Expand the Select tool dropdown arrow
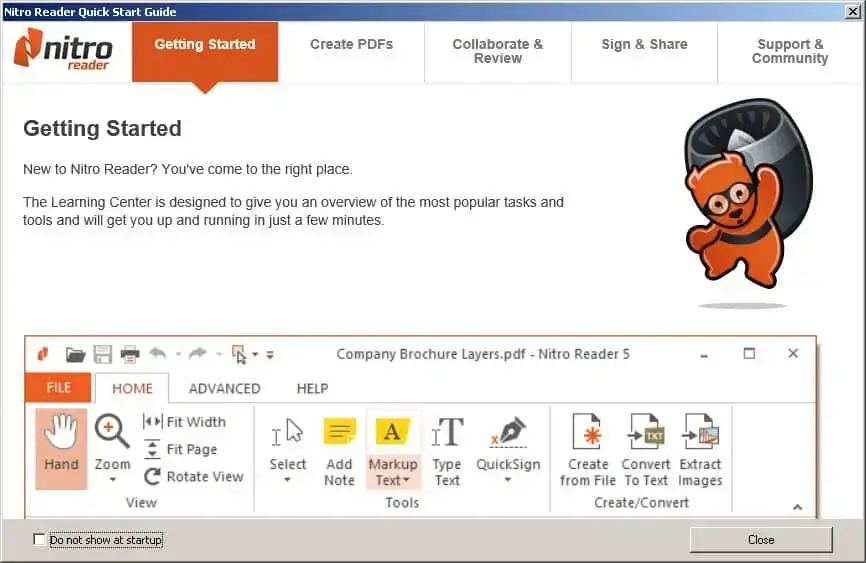Viewport: 866px width, 563px height. (287, 480)
